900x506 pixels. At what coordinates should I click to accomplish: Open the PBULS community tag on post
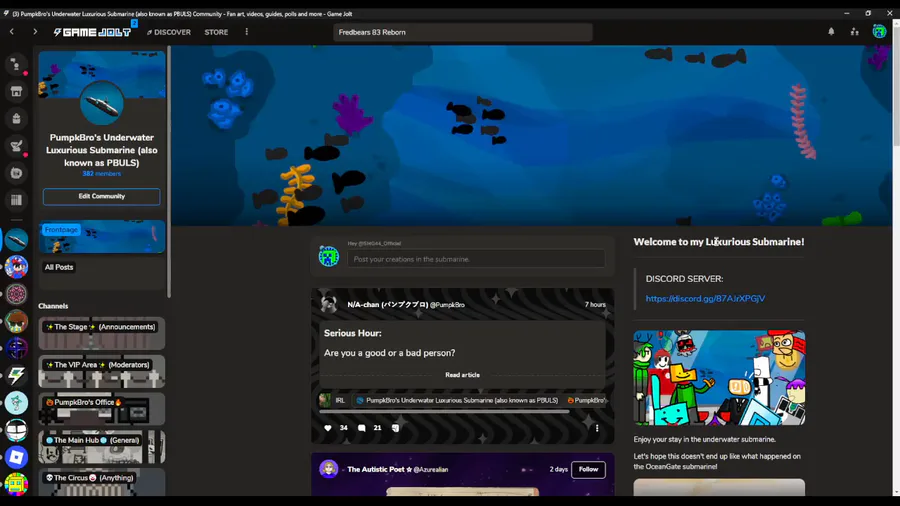[457, 400]
